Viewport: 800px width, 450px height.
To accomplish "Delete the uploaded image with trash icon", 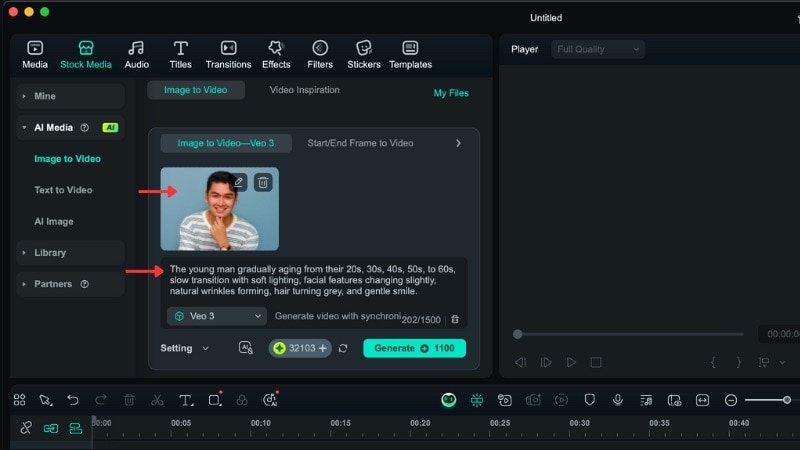I will click(x=263, y=182).
